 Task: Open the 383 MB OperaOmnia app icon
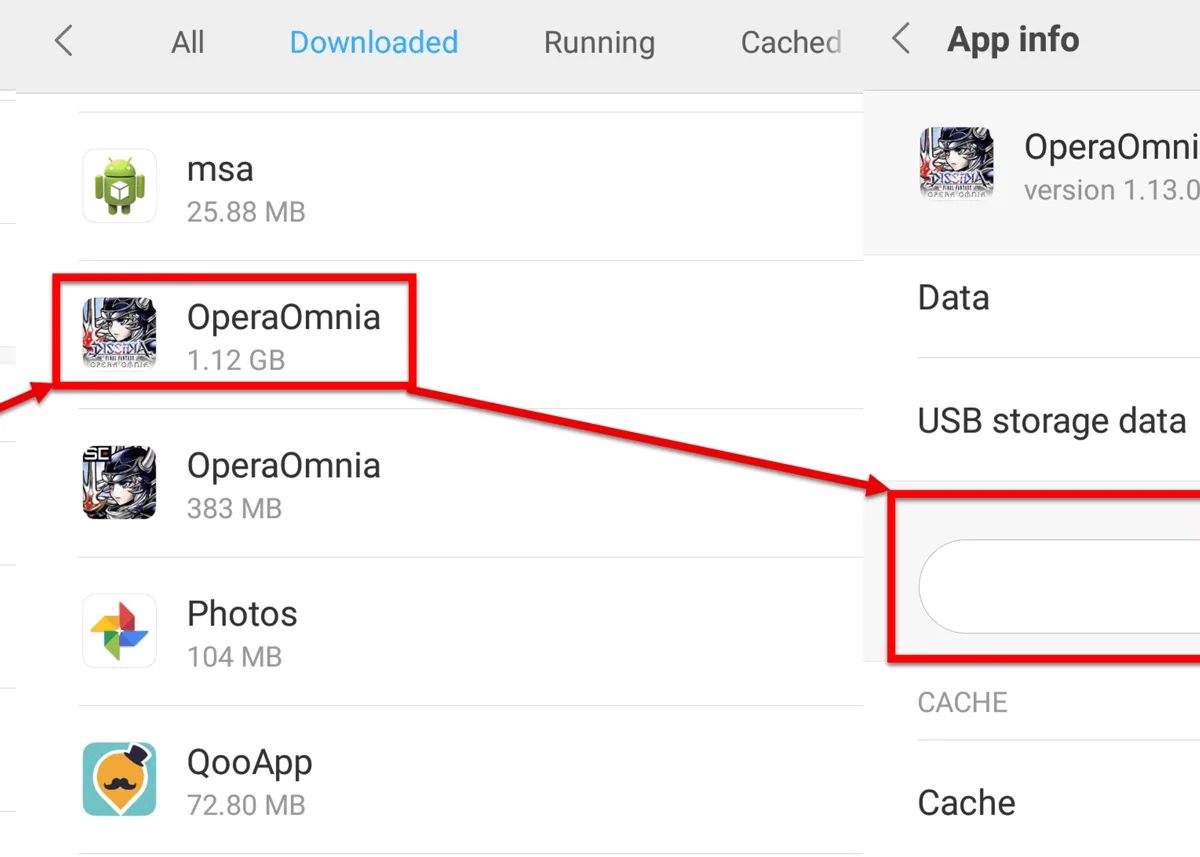(119, 482)
